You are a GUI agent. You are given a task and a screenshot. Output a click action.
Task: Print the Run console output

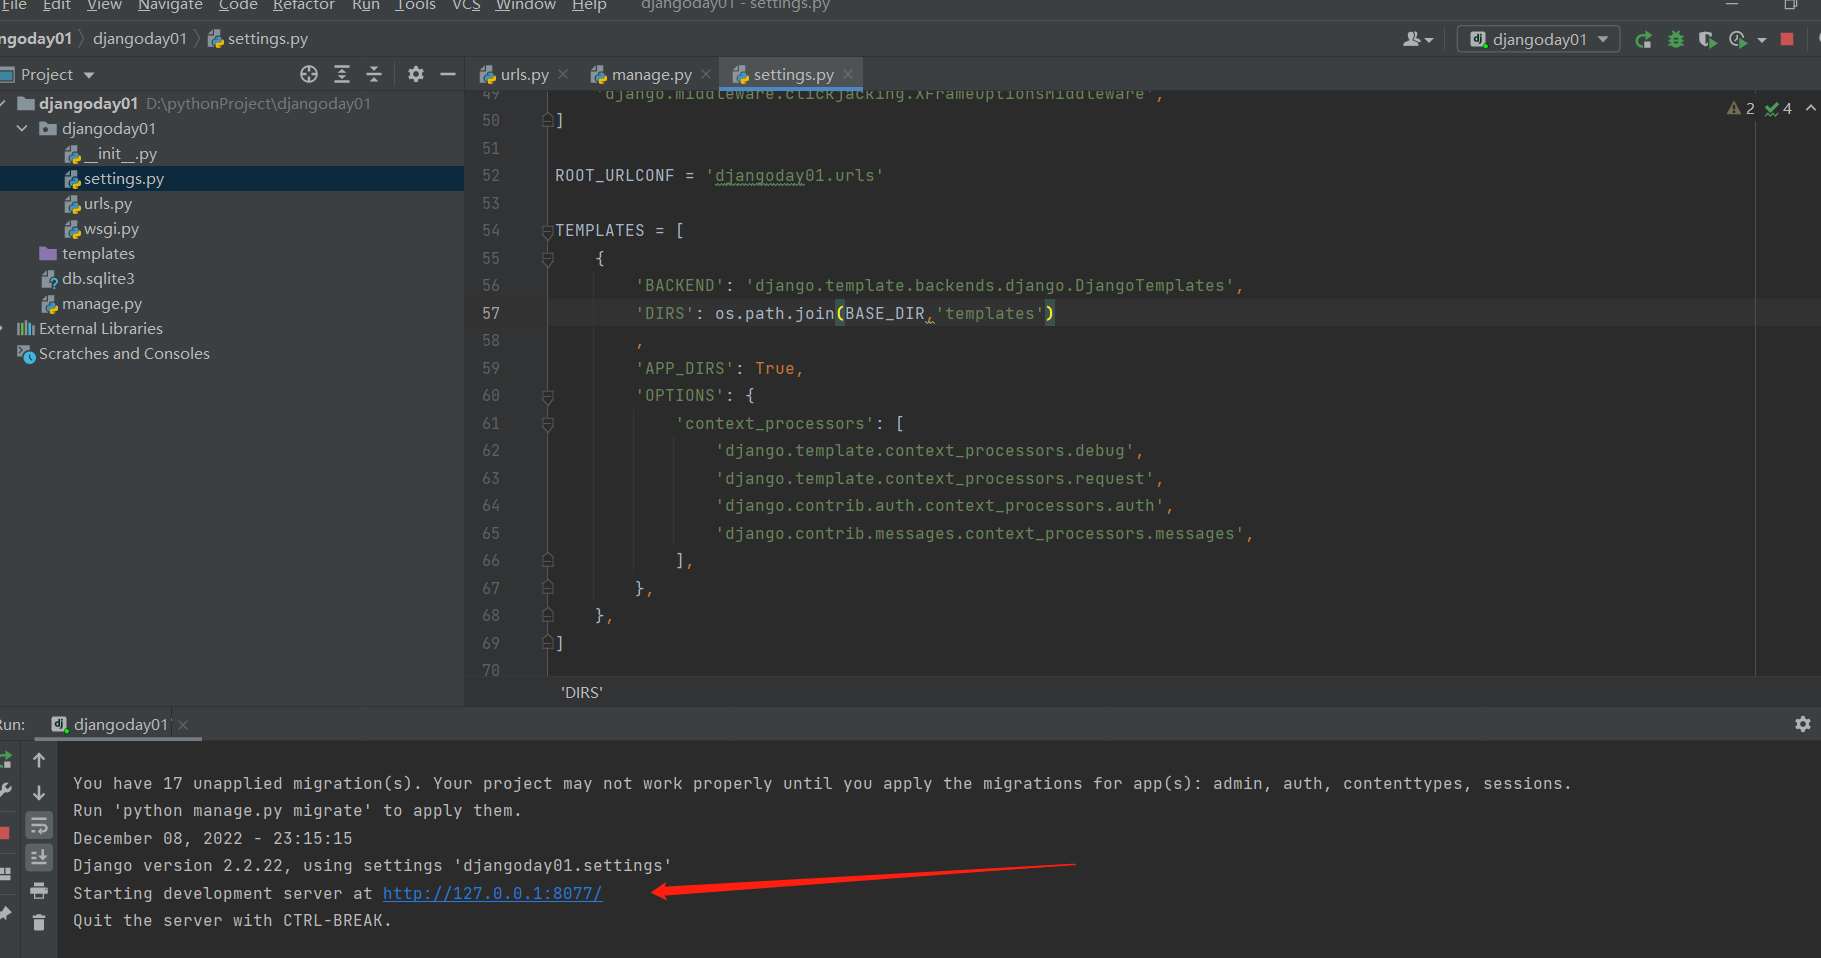pos(39,890)
